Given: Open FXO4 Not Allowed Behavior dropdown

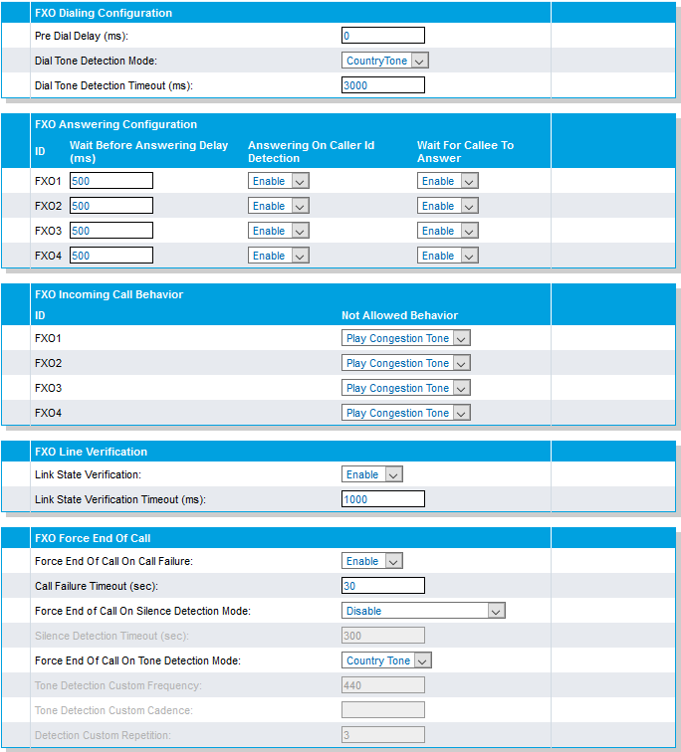Looking at the screenshot, I should point(406,413).
